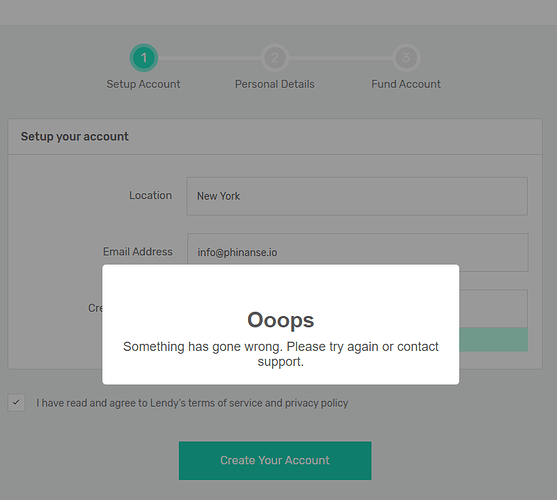Image resolution: width=557 pixels, height=500 pixels.
Task: Click the Email Address label
Action: 137,251
